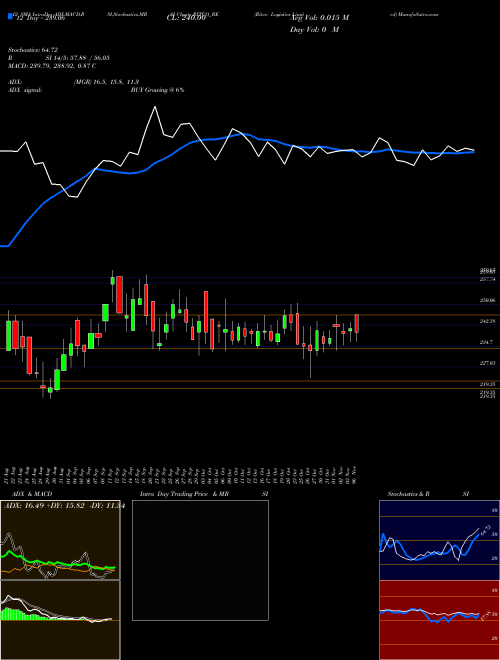The image size is (500, 660).
Task: Click the 64.72 label on the stochastics line
Action: pyautogui.click(x=485, y=530)
